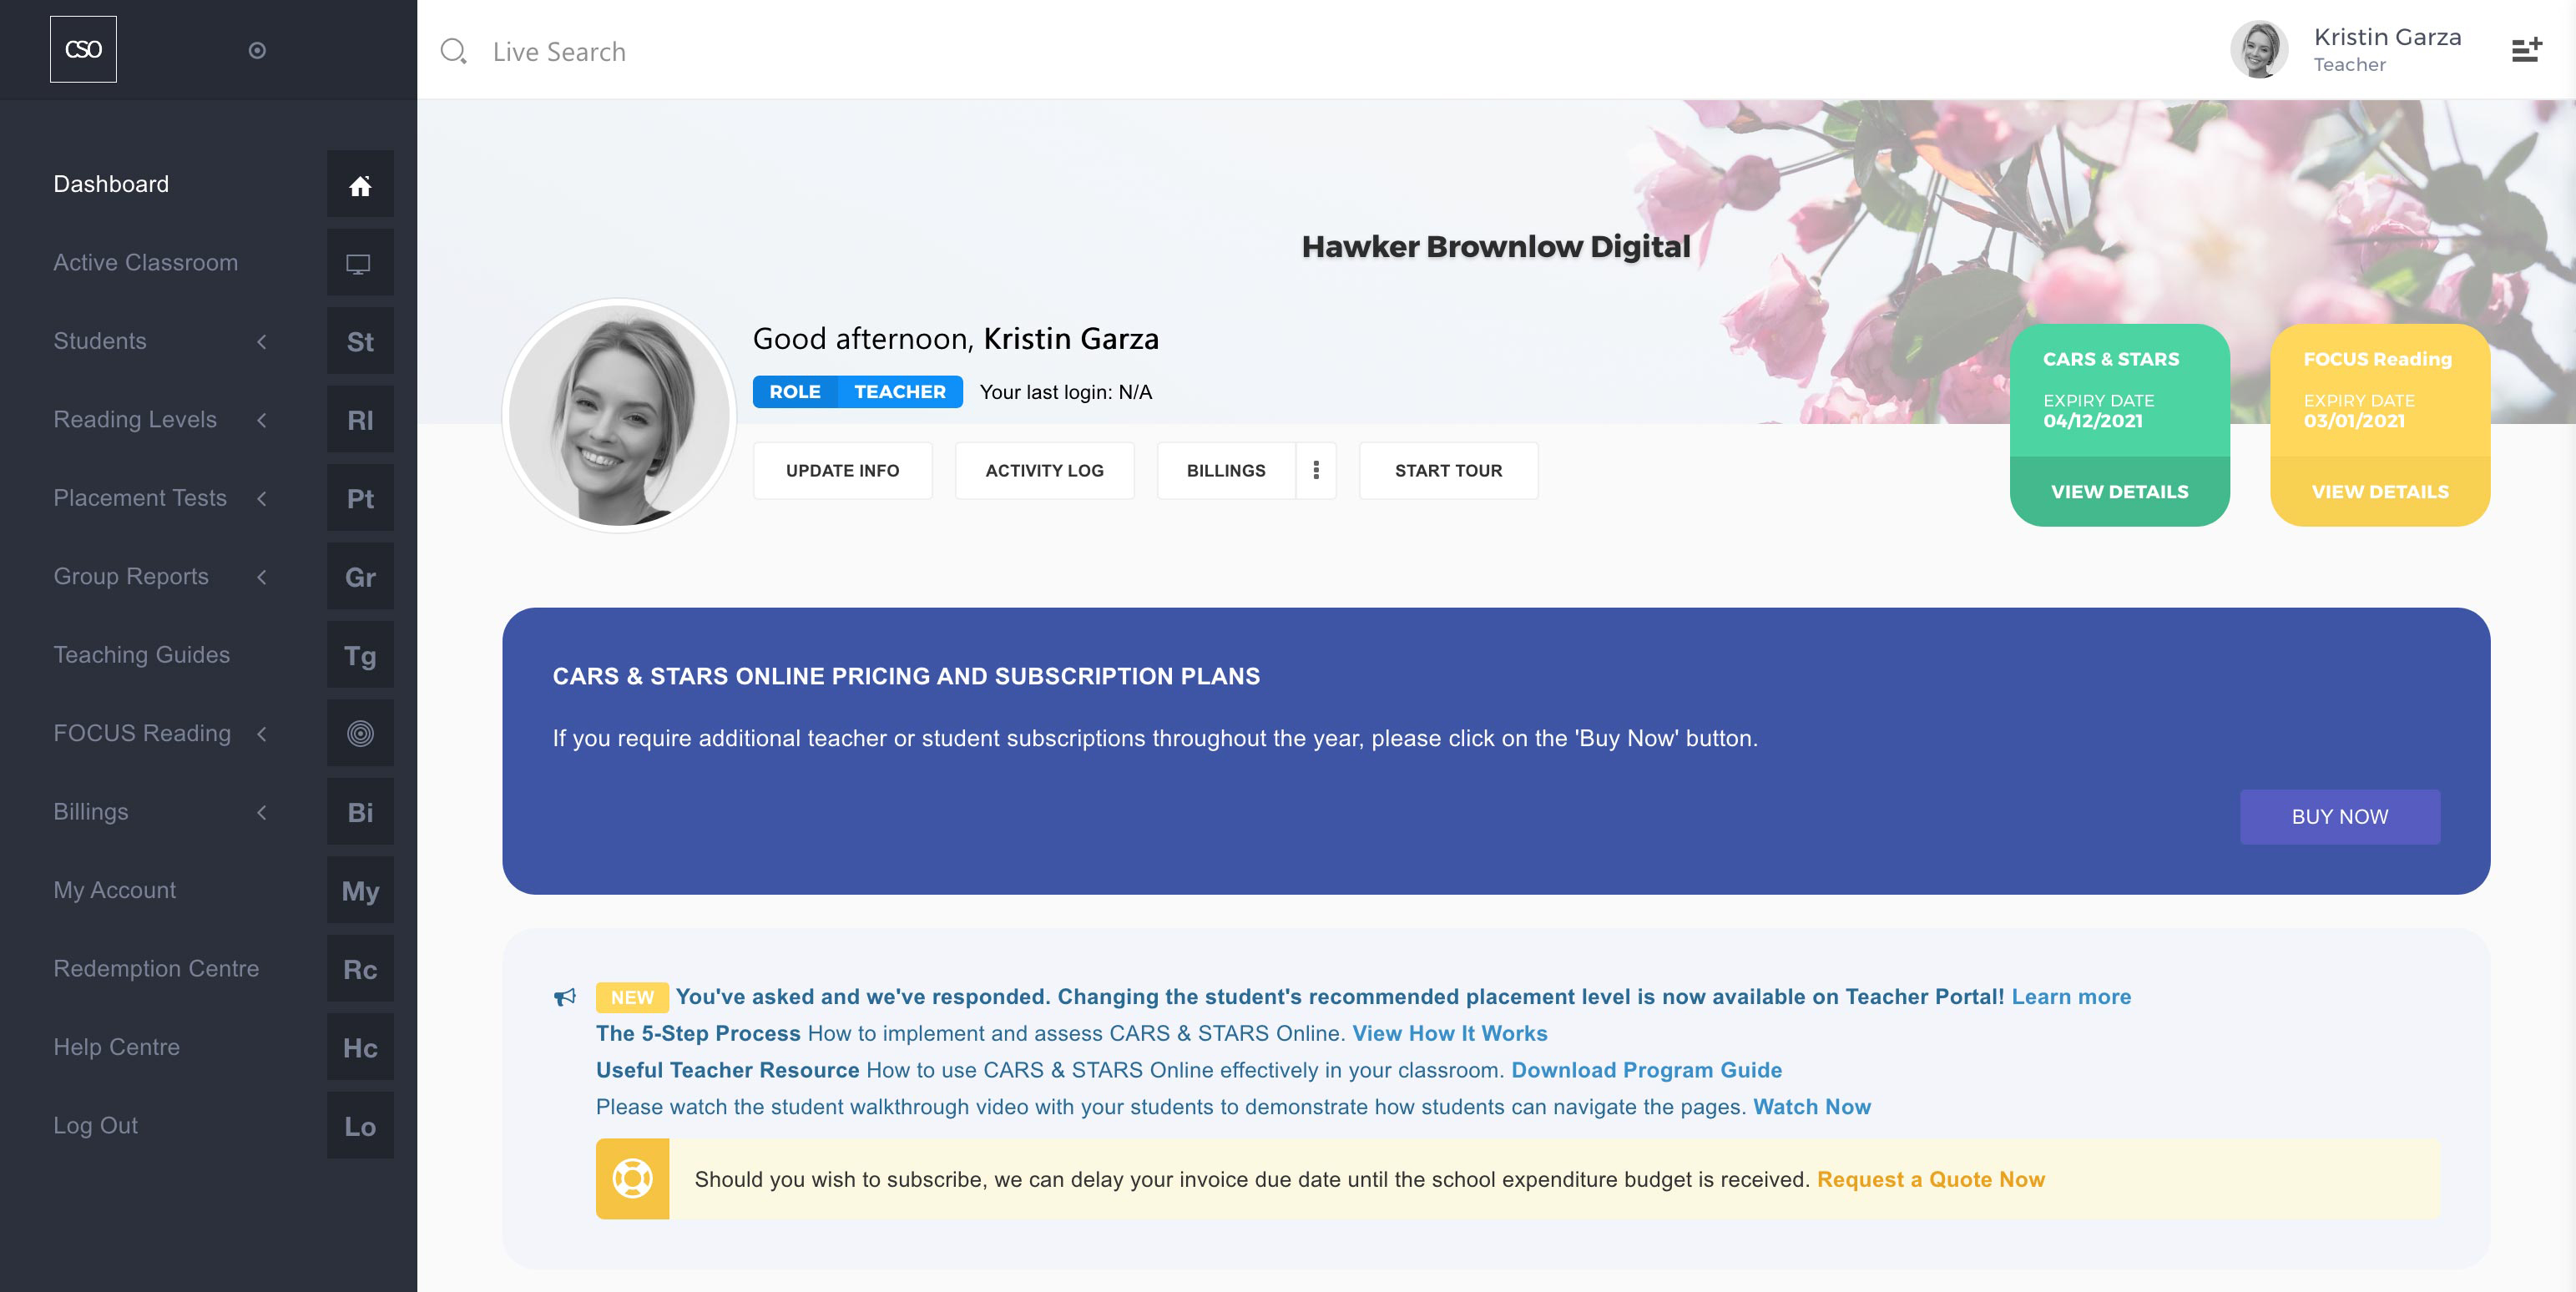Click the Watch Now video link
Viewport: 2576px width, 1292px height.
coord(1811,1107)
